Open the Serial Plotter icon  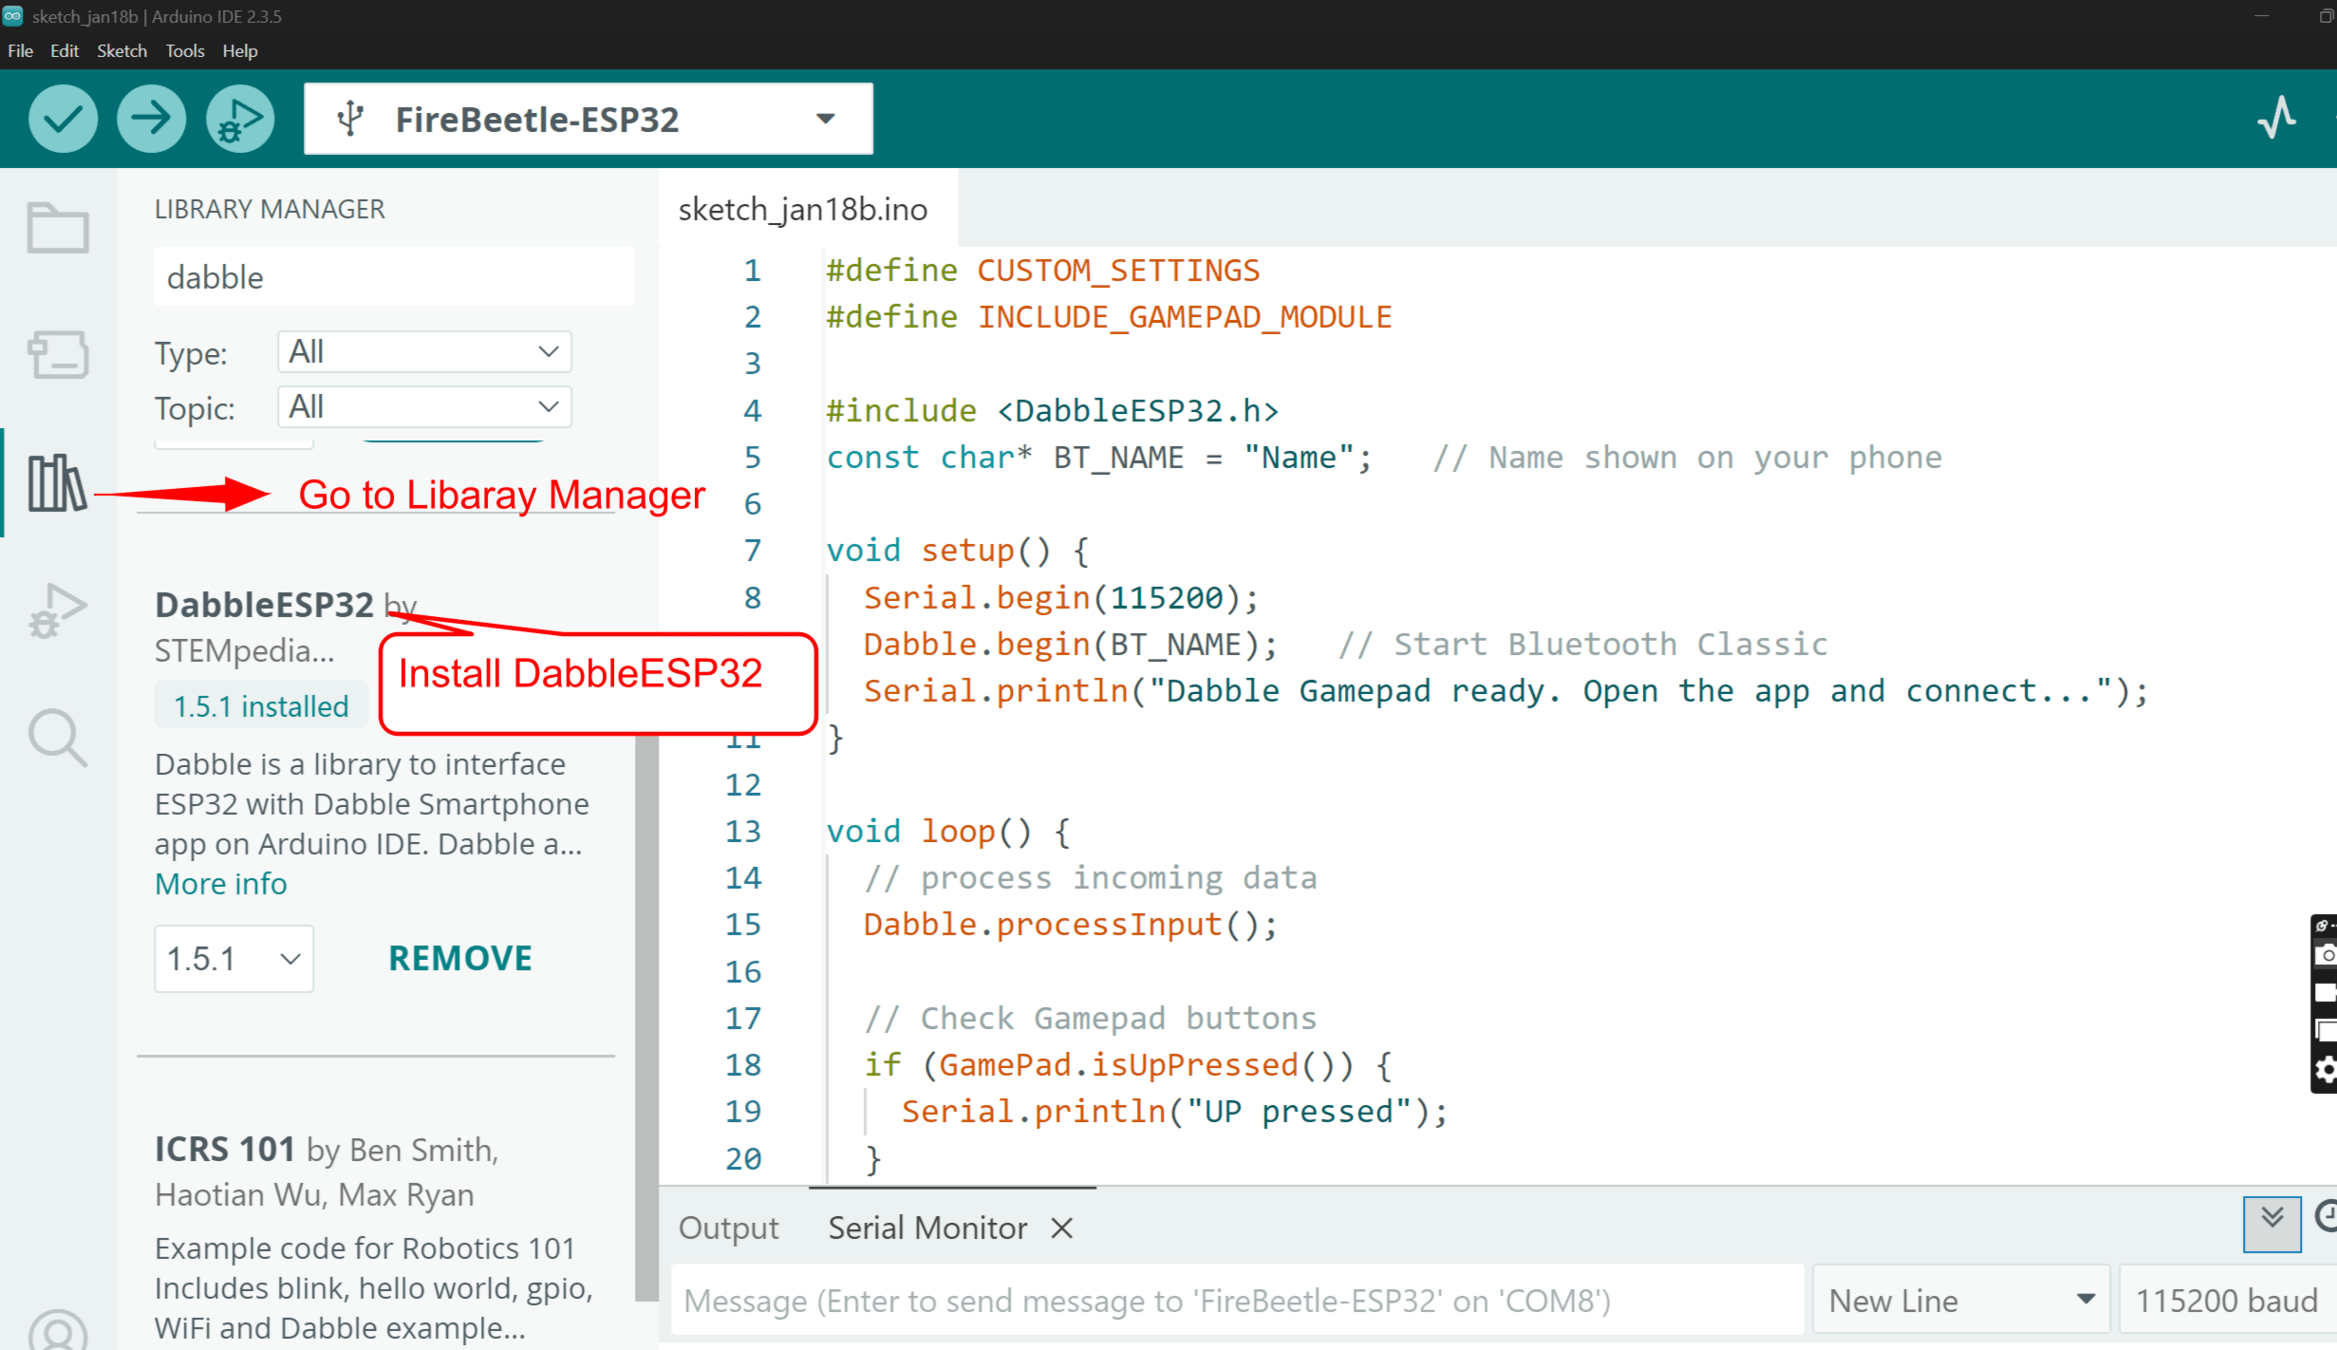point(2277,118)
